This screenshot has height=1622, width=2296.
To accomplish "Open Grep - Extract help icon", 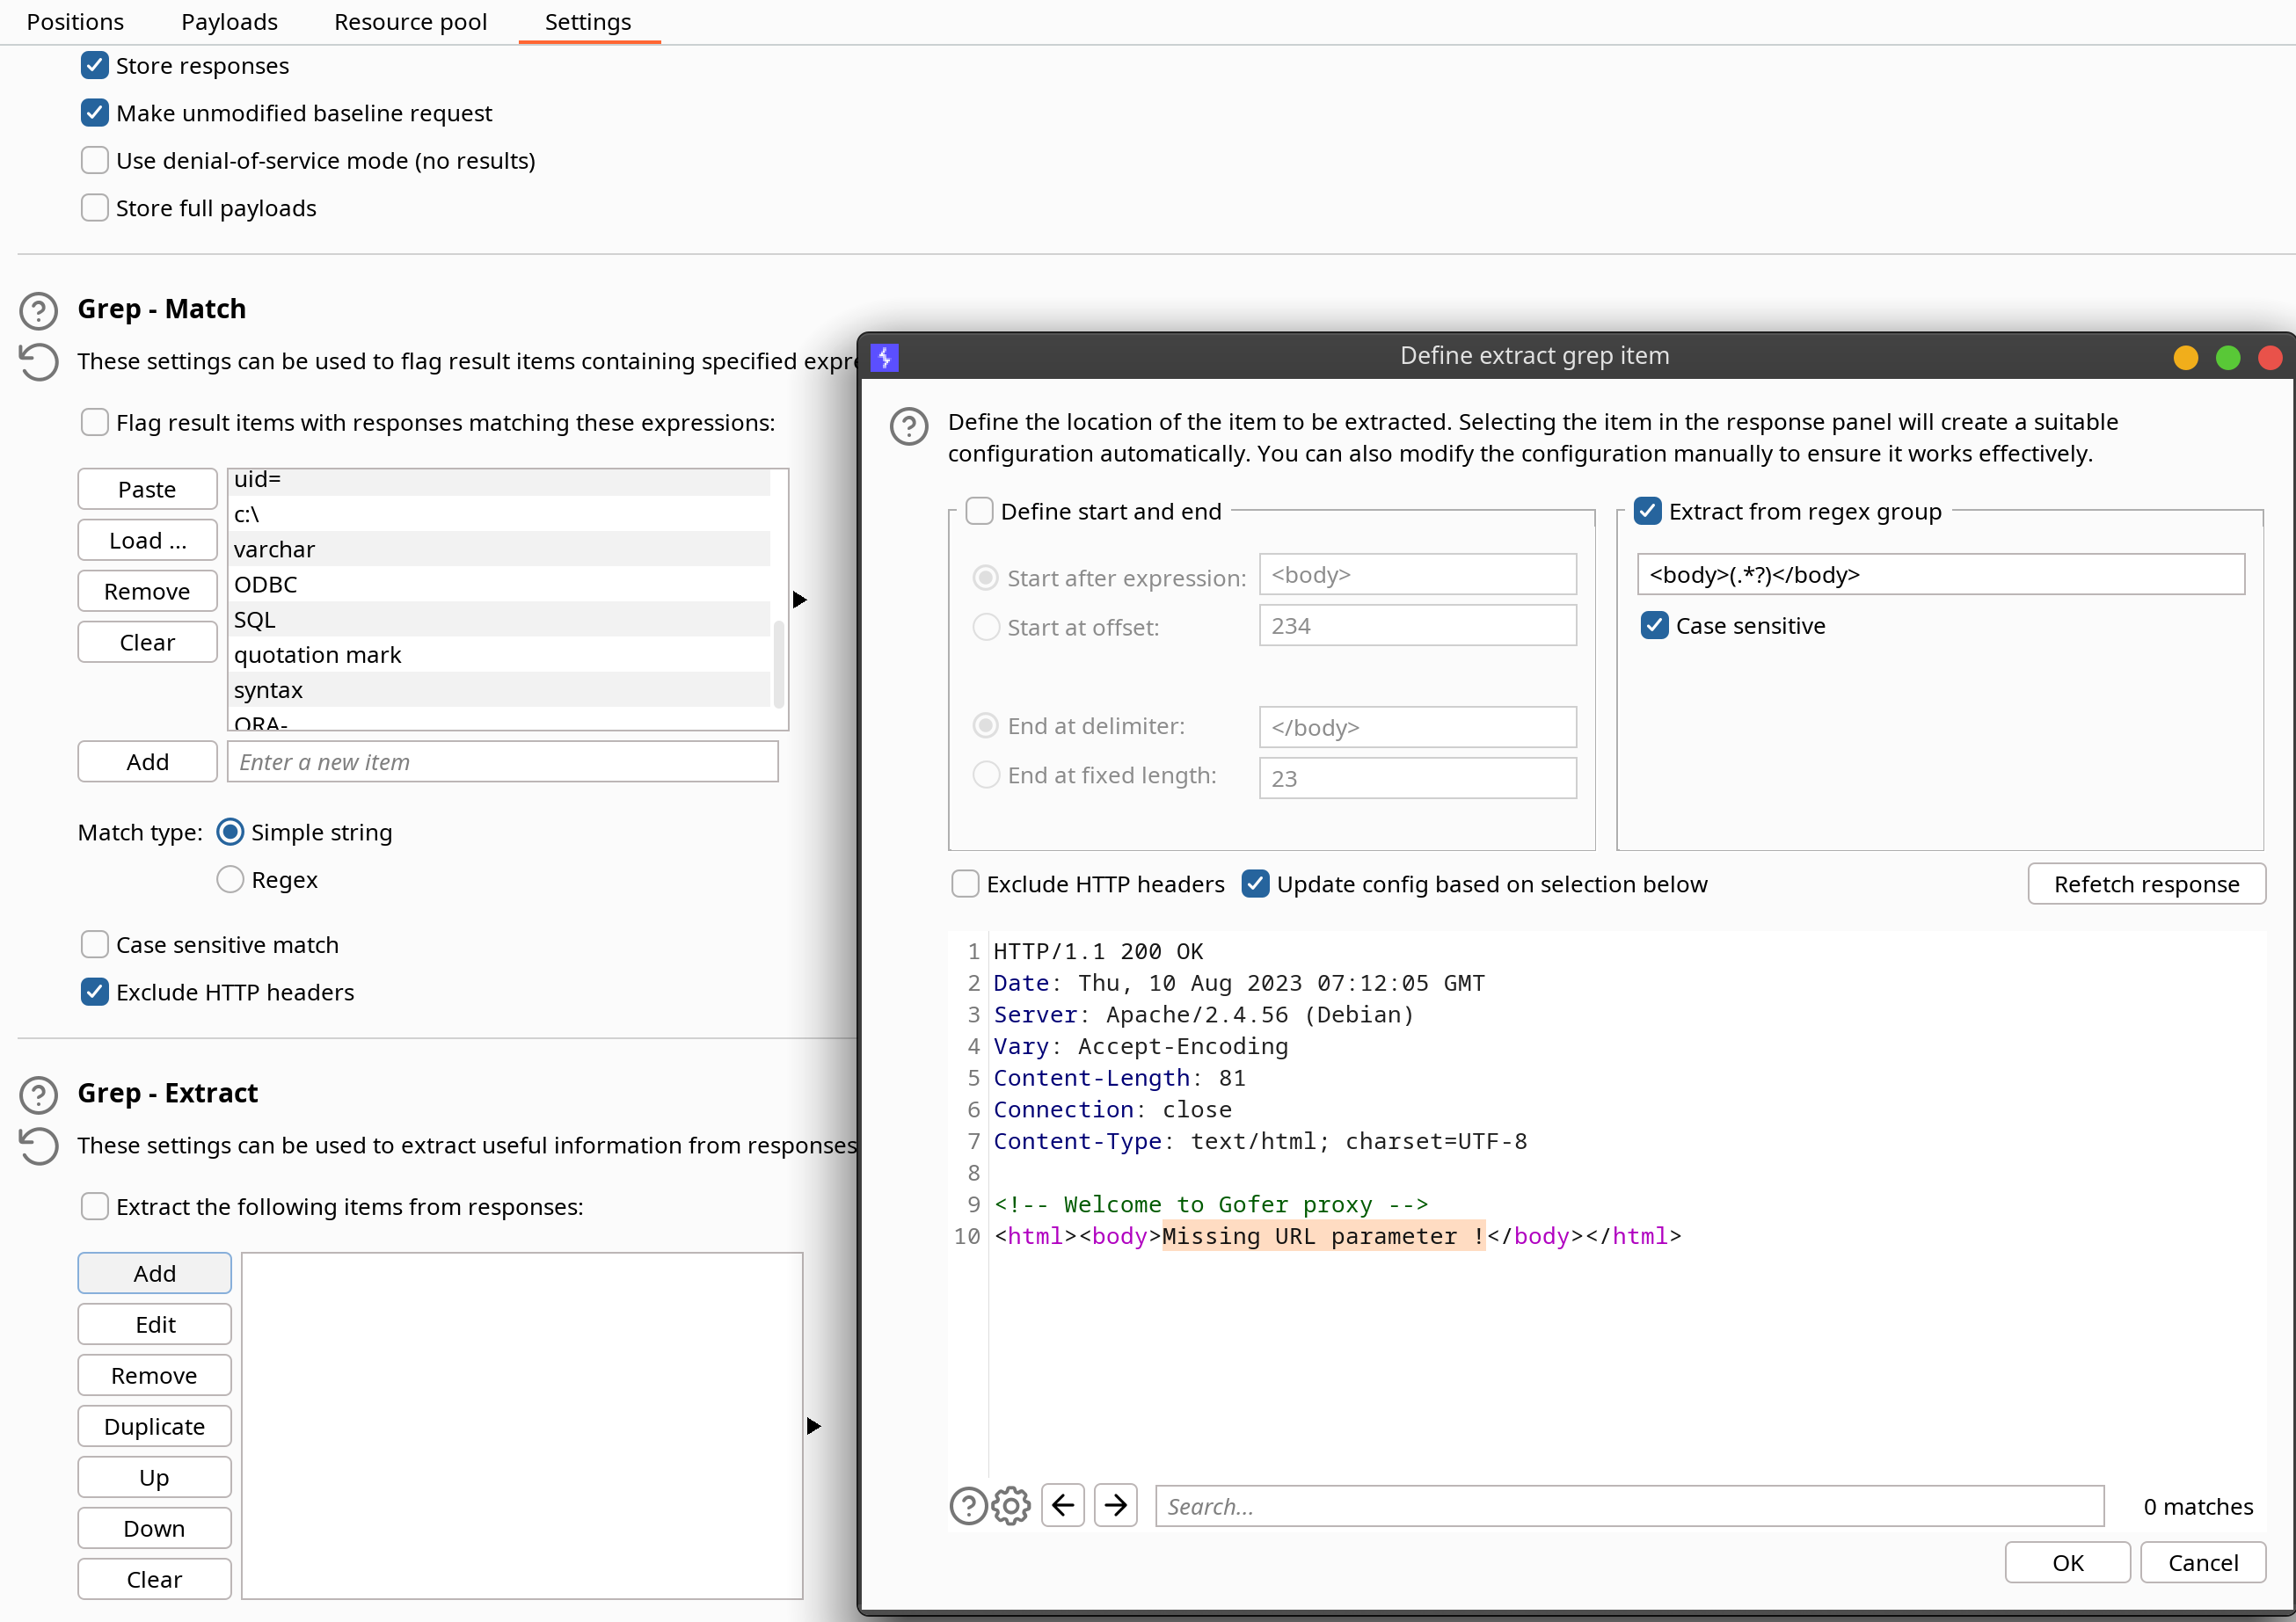I will [38, 1094].
